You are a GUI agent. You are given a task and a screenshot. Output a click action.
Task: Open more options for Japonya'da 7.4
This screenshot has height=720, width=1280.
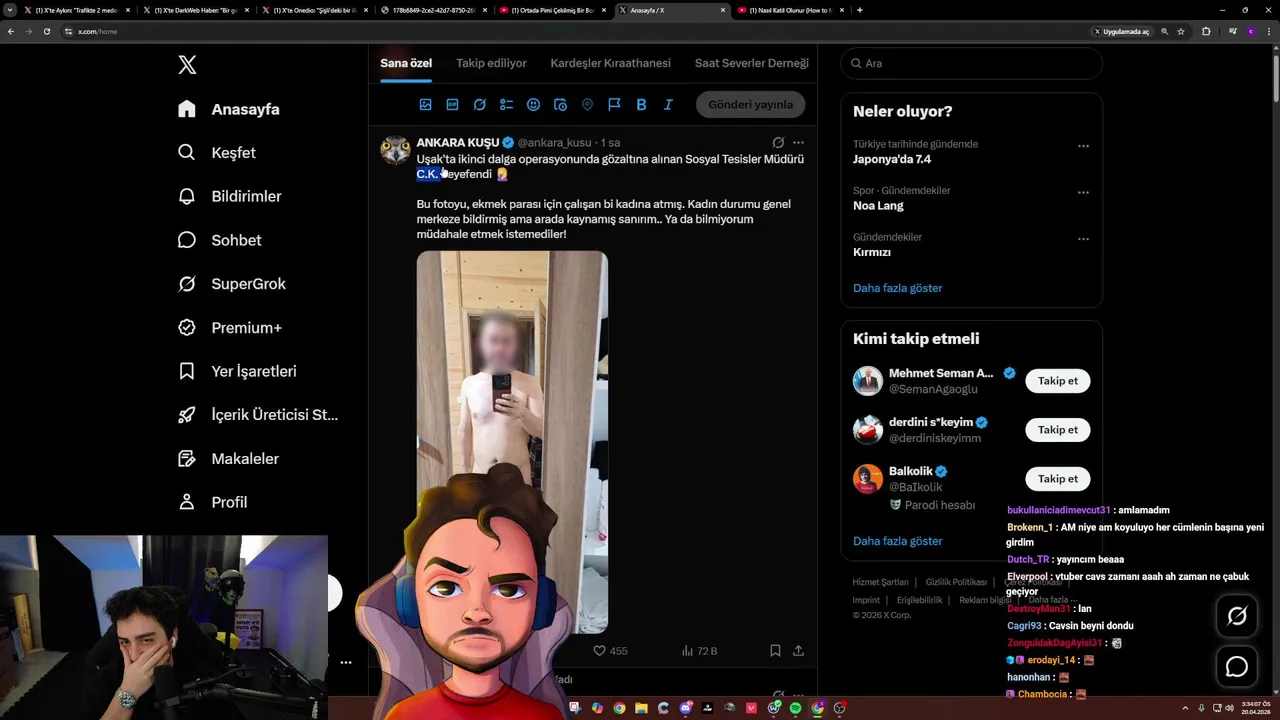1083,146
